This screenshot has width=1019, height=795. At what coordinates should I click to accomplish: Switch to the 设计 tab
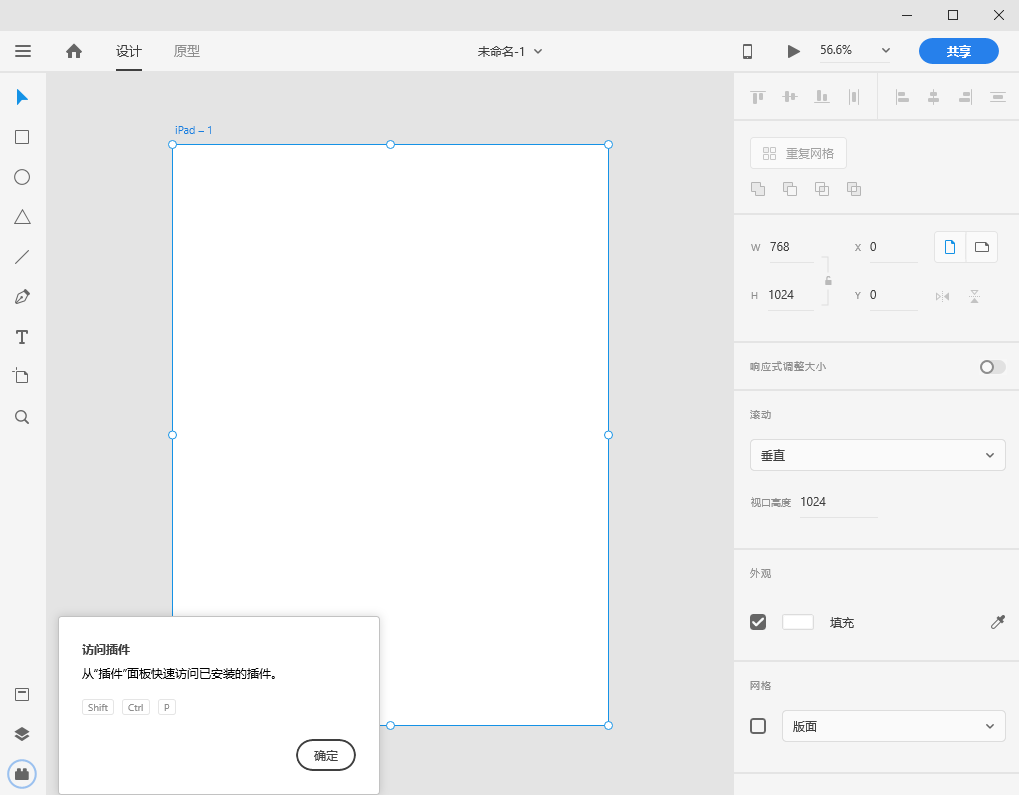pos(129,51)
